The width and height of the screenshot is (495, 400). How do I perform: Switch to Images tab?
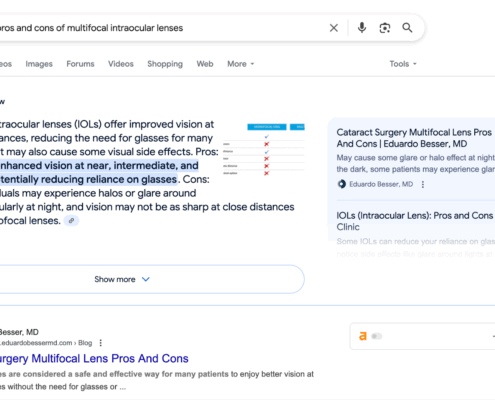tap(39, 64)
